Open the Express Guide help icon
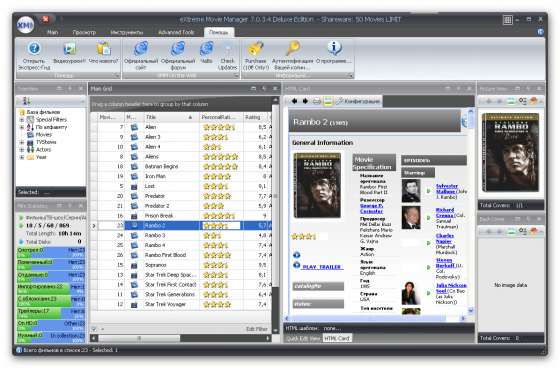The width and height of the screenshot is (560, 368). pyautogui.click(x=34, y=49)
